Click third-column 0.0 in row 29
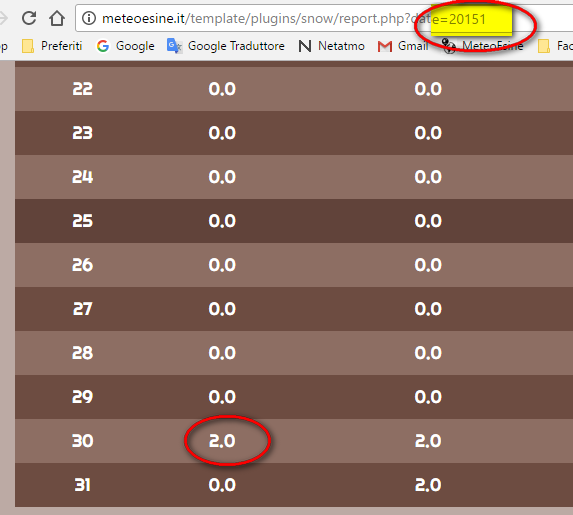Image resolution: width=573 pixels, height=515 pixels. point(428,397)
